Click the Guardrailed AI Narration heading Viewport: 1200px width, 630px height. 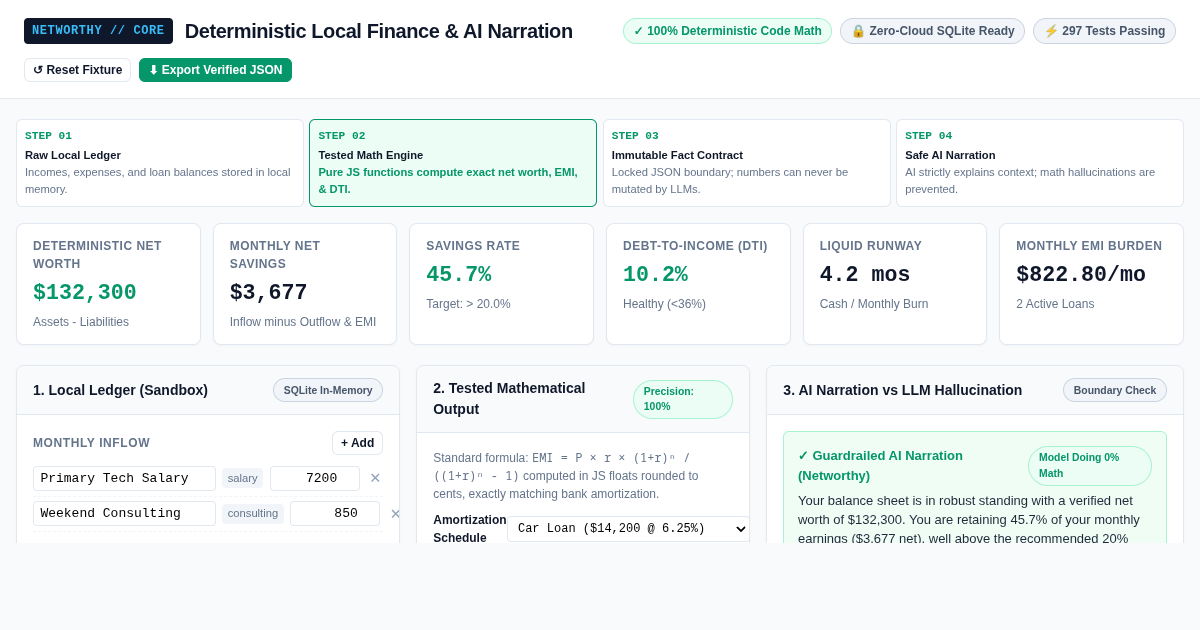tap(880, 465)
